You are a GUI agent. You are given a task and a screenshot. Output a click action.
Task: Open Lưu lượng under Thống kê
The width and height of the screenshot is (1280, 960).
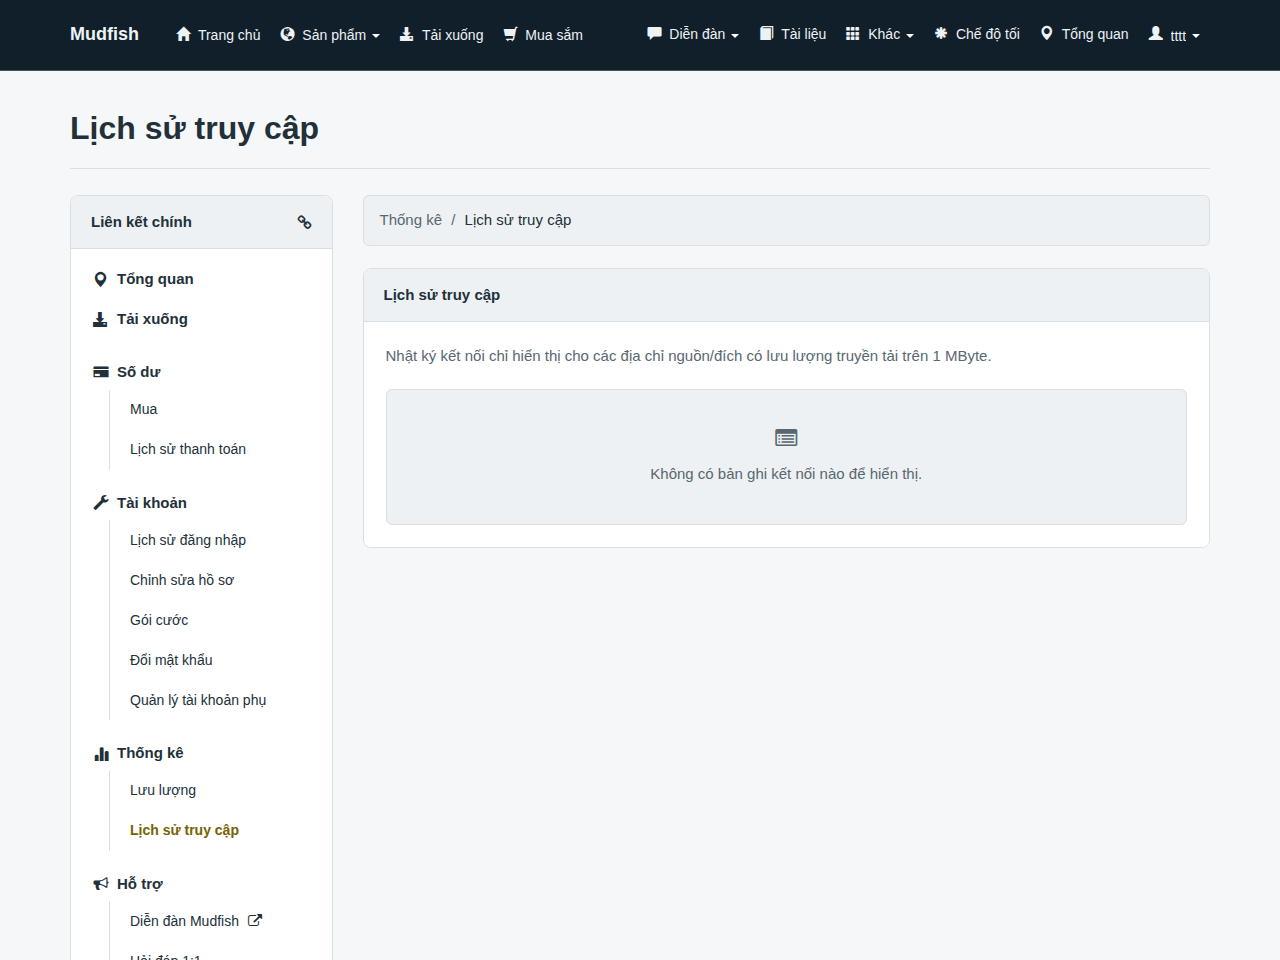click(x=163, y=790)
